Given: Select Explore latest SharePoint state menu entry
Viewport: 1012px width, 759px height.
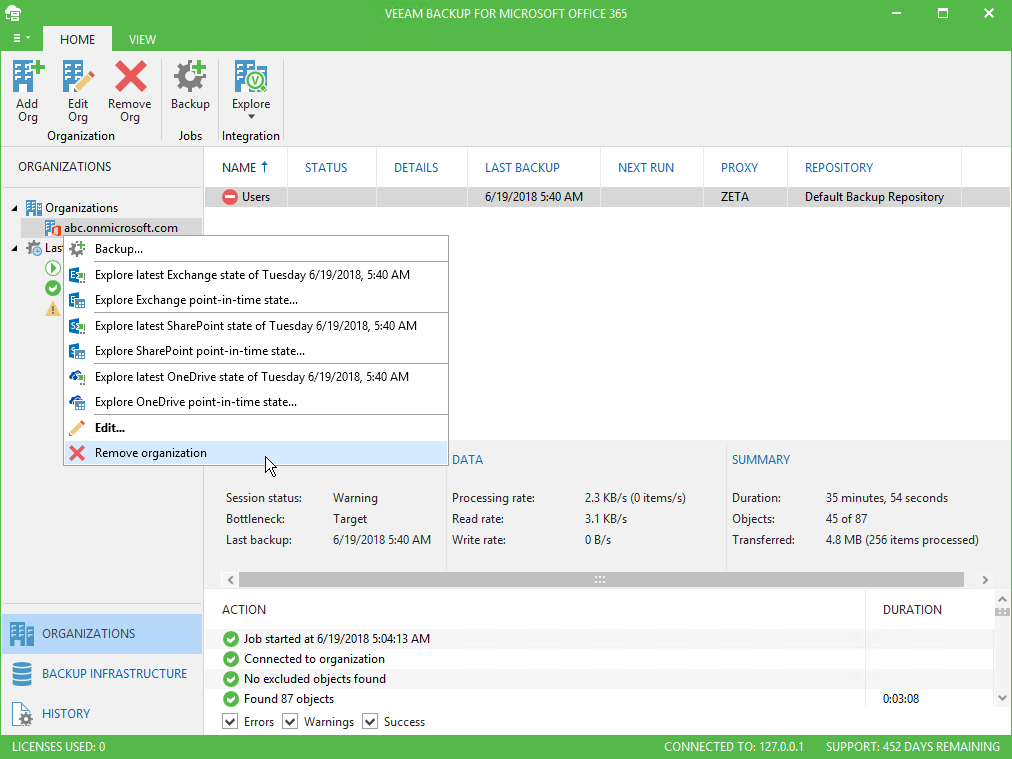Looking at the screenshot, I should [x=256, y=326].
